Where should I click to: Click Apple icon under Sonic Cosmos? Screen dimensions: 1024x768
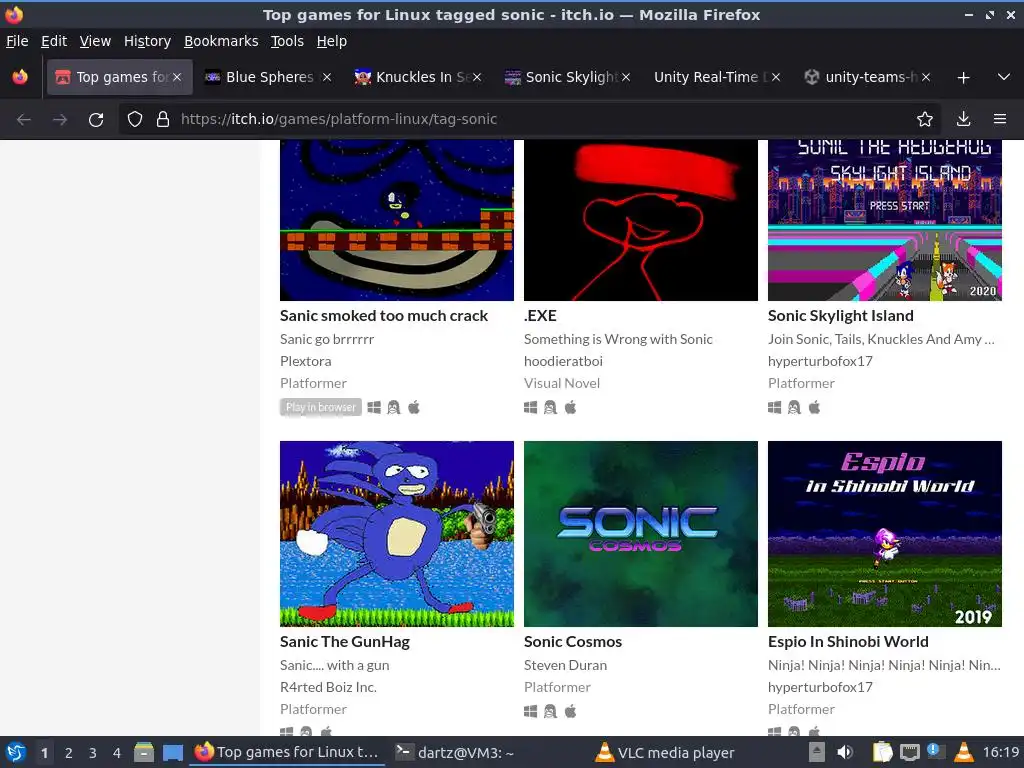571,711
